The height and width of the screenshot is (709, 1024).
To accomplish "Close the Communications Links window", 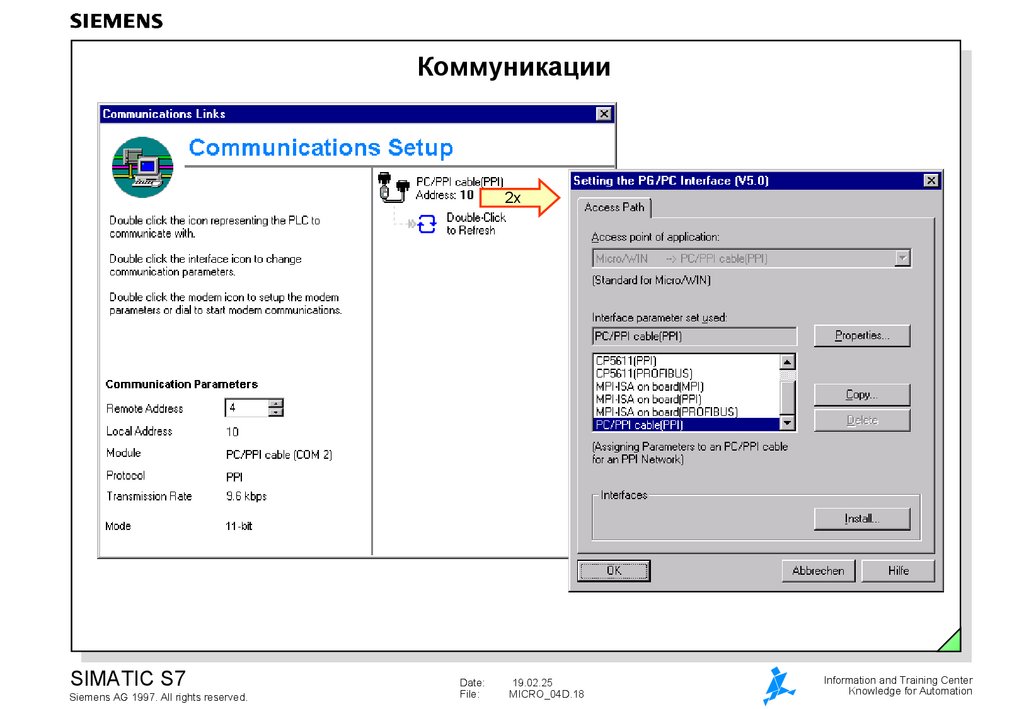I will [604, 114].
